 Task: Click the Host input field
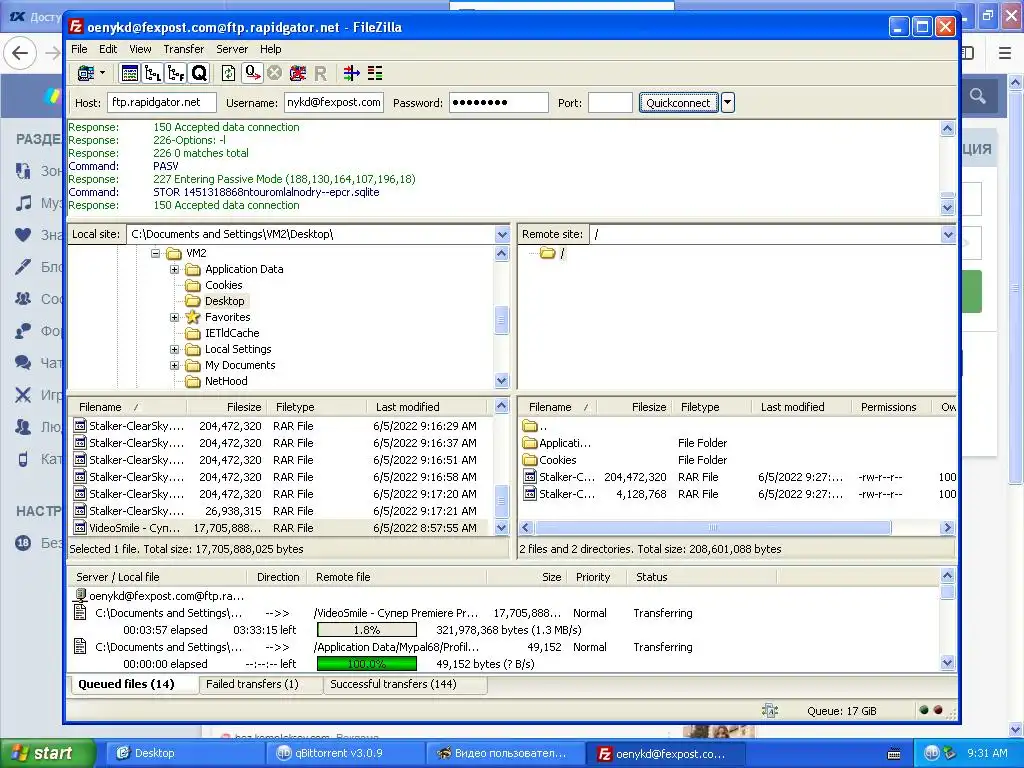point(161,103)
